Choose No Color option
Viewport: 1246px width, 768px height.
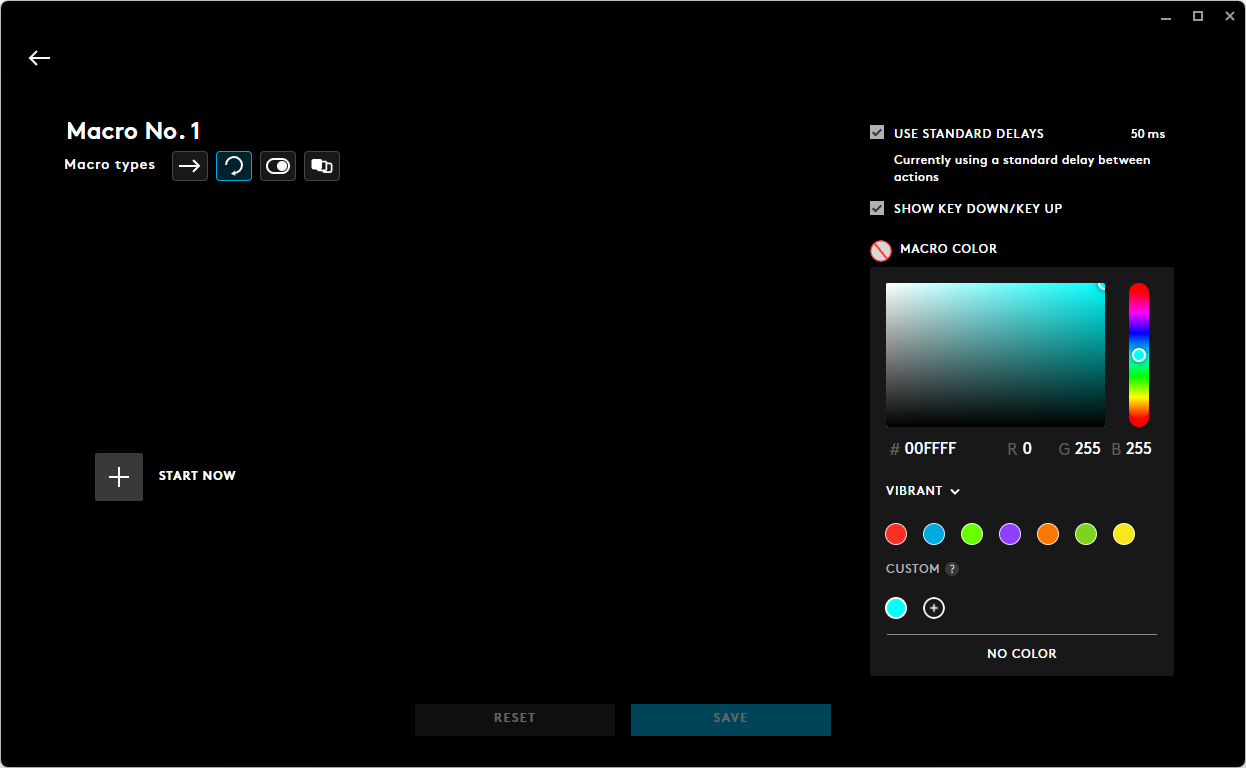point(1021,654)
